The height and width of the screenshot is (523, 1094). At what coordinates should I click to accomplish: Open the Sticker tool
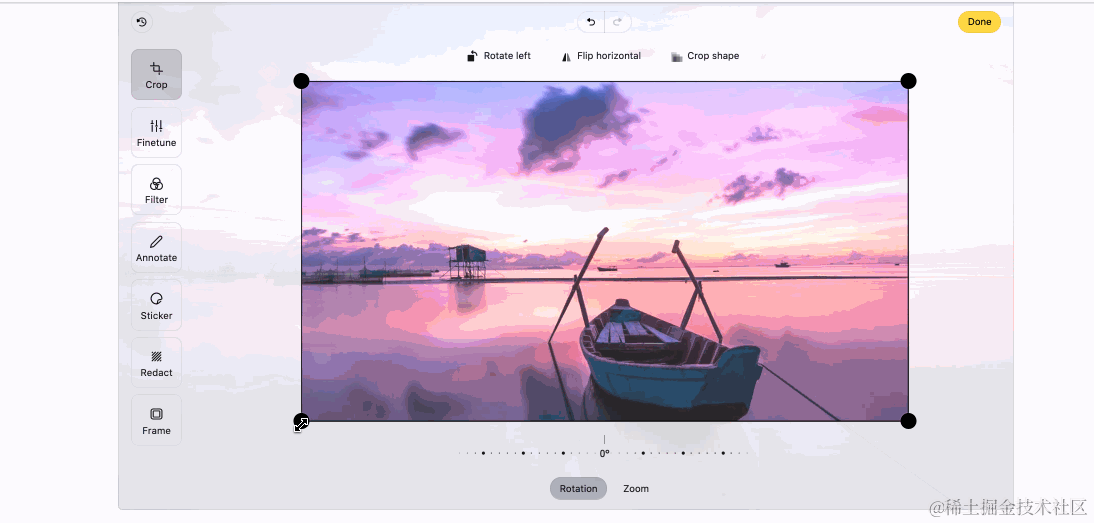pos(156,305)
